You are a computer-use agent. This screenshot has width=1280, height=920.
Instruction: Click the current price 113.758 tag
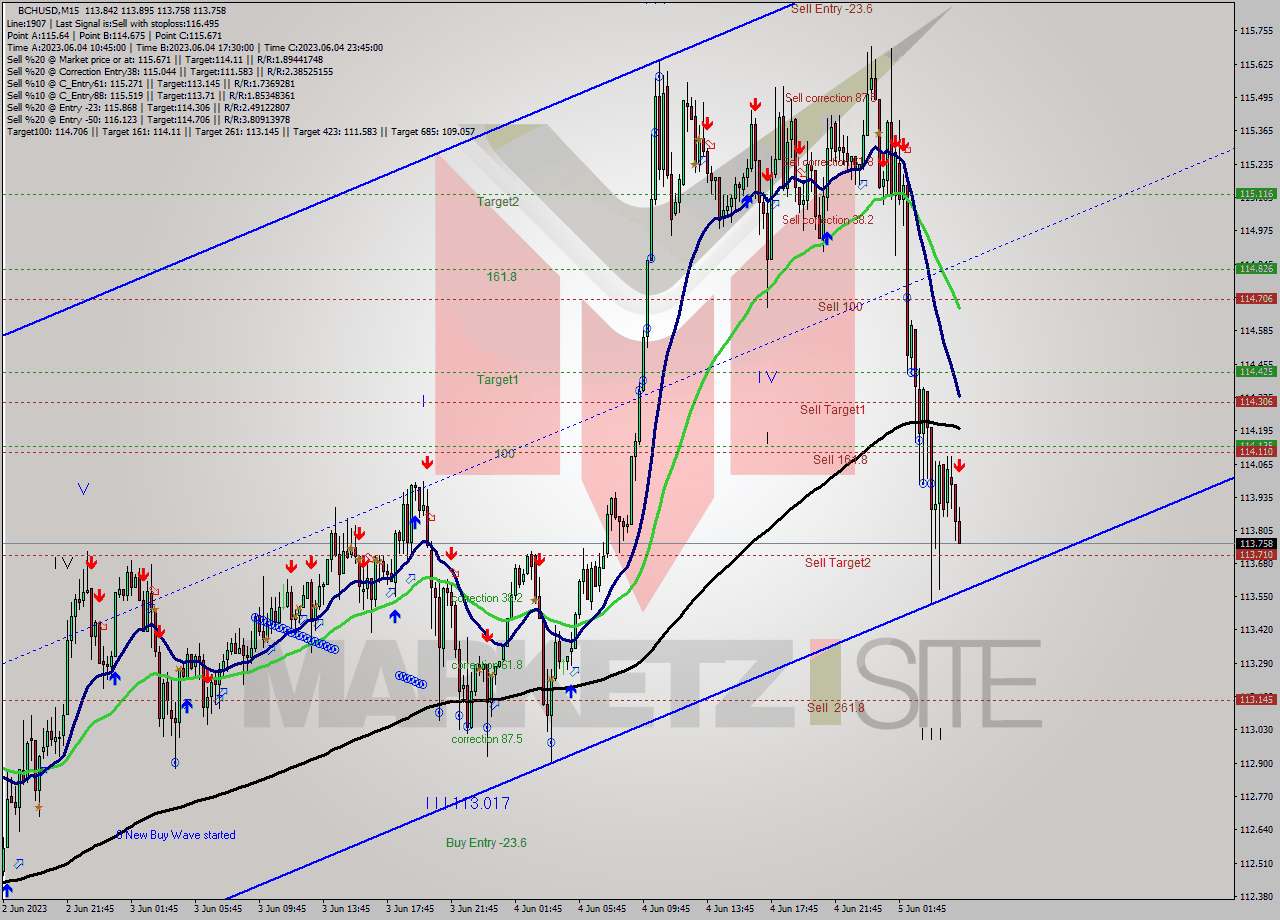coord(1256,544)
